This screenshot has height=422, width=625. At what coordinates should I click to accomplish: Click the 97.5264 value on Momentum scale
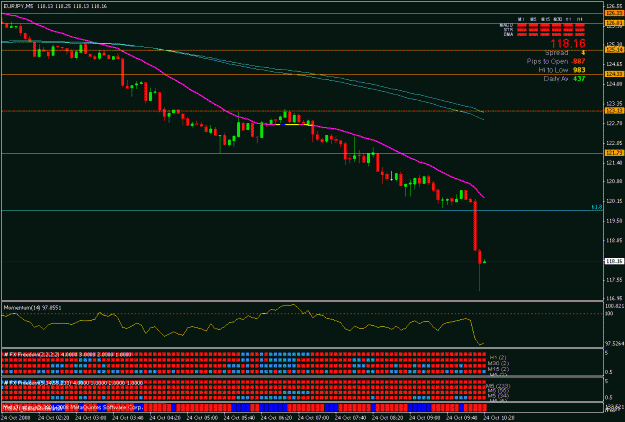(614, 343)
